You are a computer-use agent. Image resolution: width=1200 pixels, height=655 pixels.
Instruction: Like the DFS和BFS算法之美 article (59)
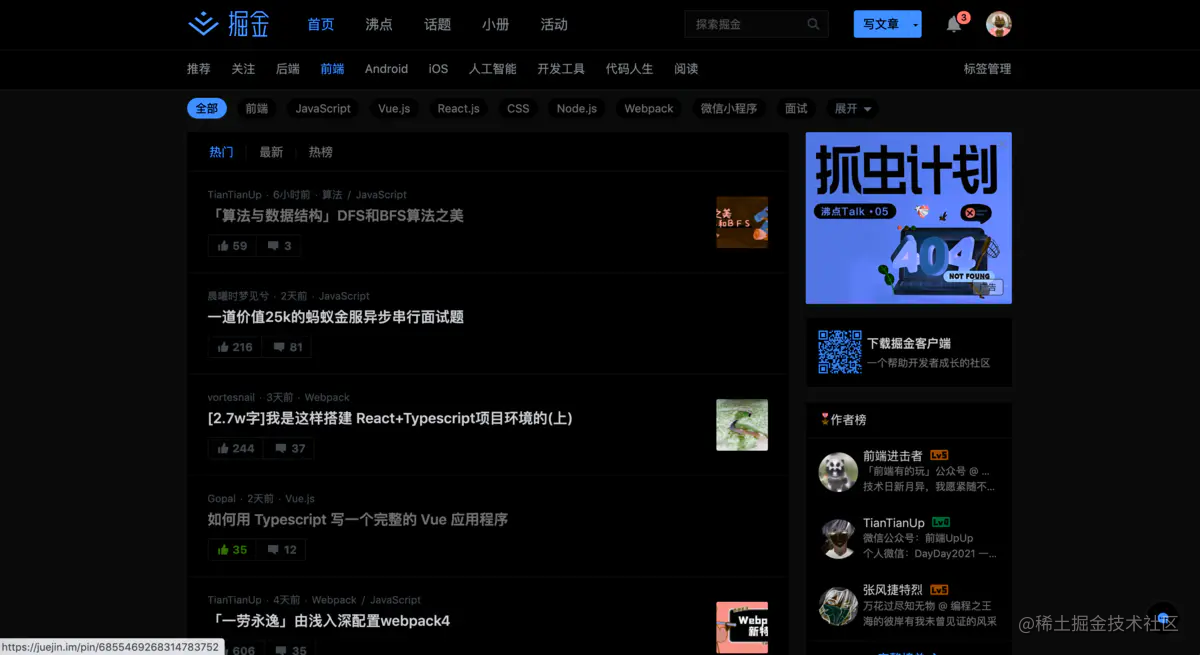[232, 246]
